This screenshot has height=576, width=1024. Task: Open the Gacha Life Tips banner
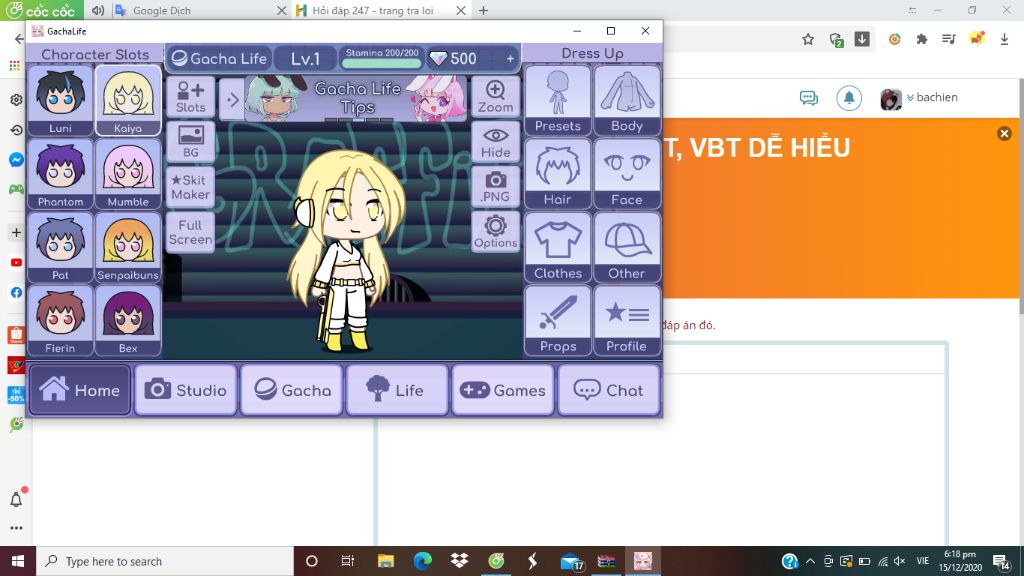click(357, 98)
